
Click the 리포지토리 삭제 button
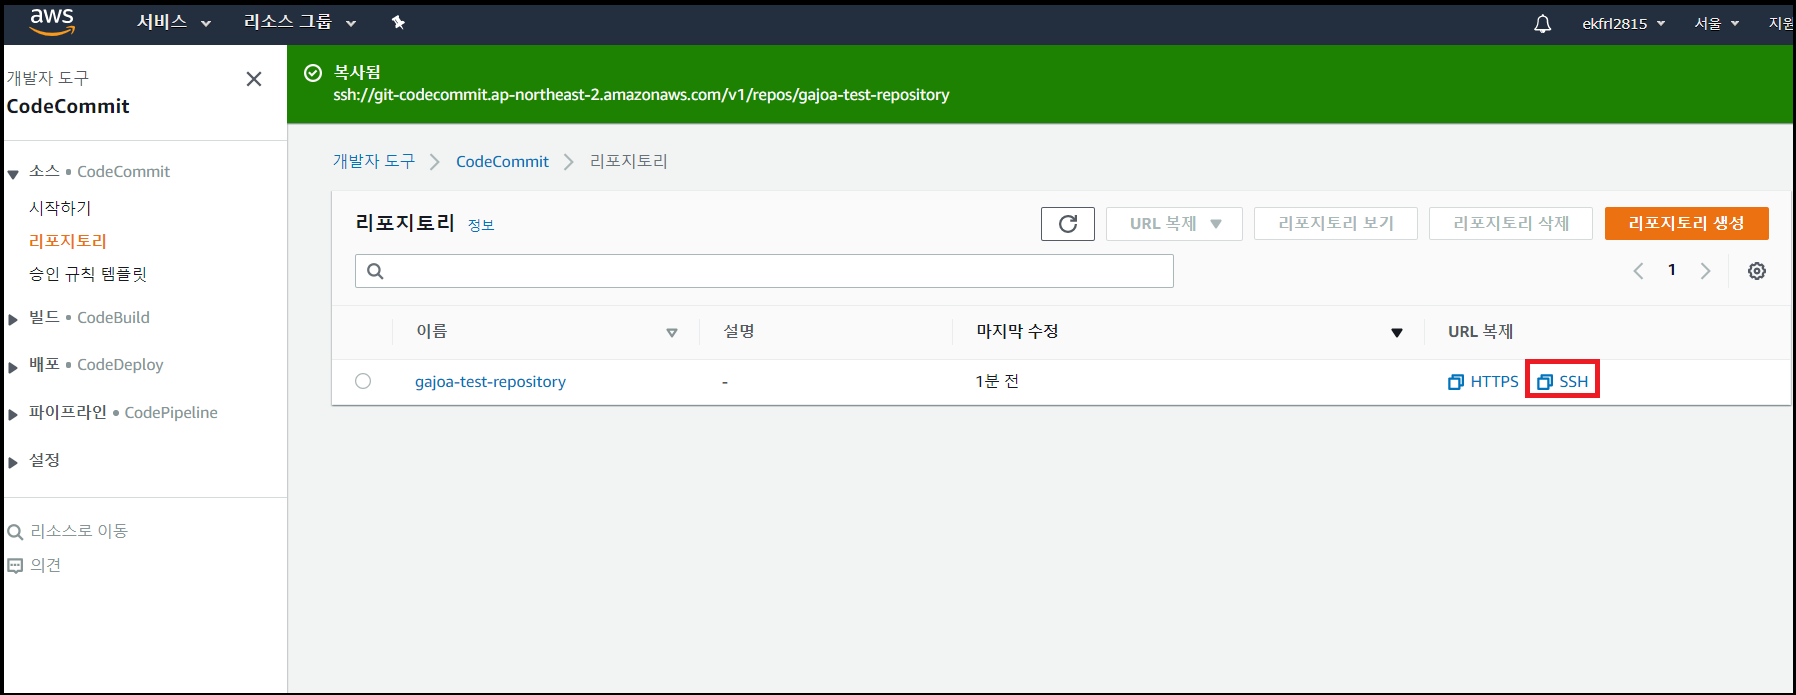pyautogui.click(x=1511, y=224)
